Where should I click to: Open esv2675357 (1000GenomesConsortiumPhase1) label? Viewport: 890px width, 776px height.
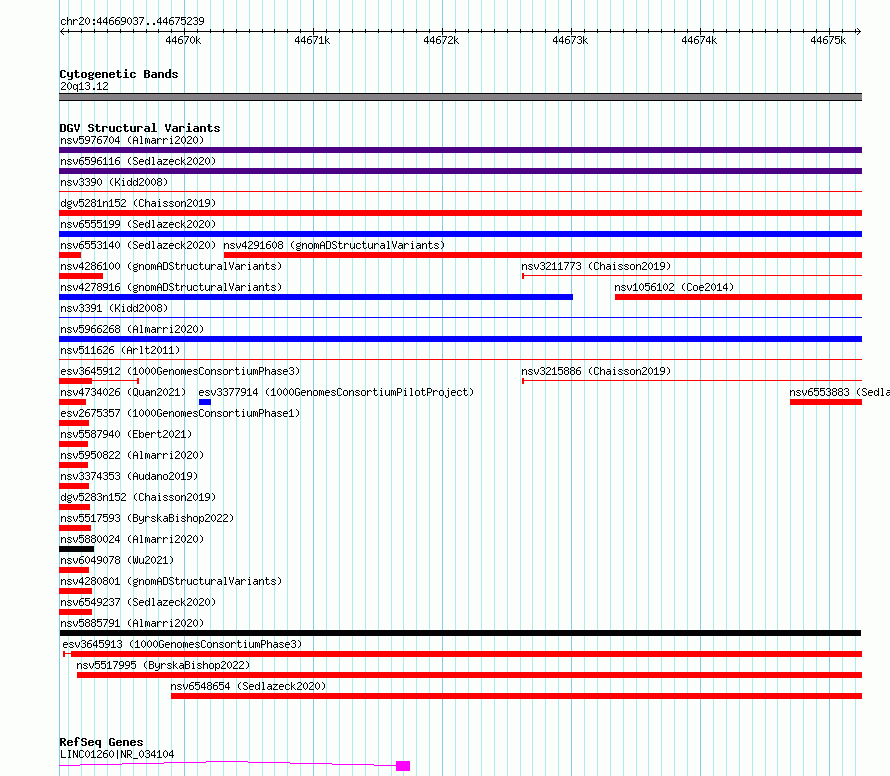coord(180,413)
